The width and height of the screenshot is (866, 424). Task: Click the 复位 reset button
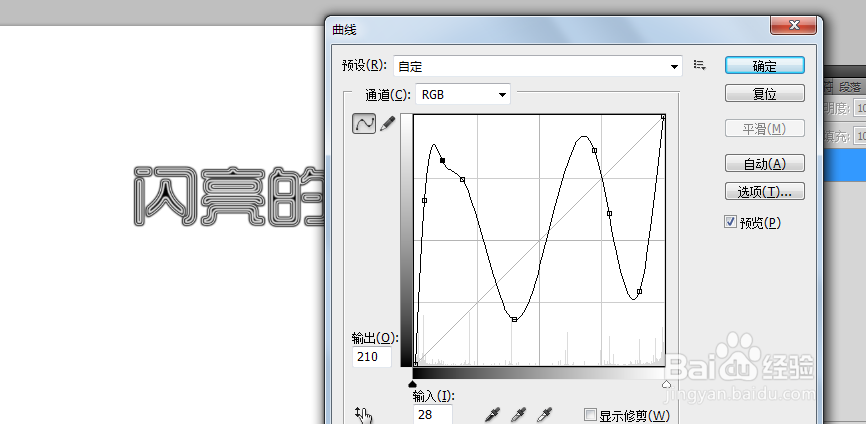tap(765, 93)
